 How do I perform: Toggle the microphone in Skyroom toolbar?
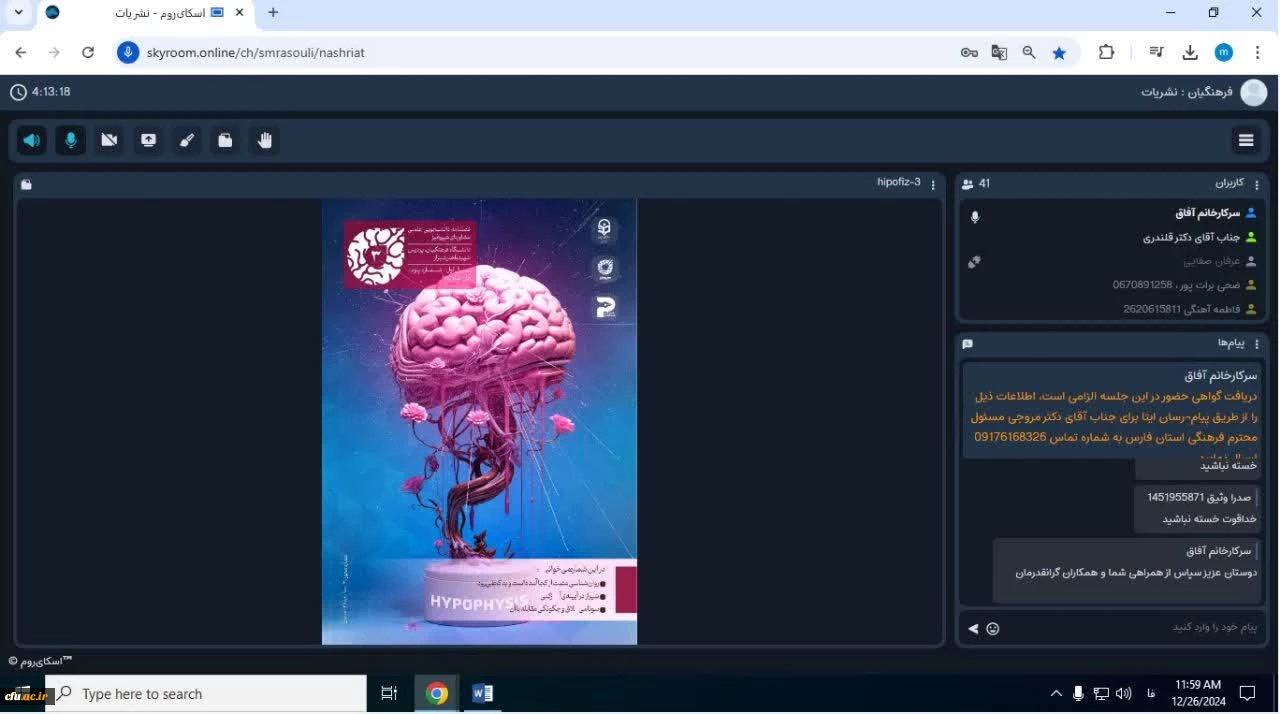coord(70,141)
